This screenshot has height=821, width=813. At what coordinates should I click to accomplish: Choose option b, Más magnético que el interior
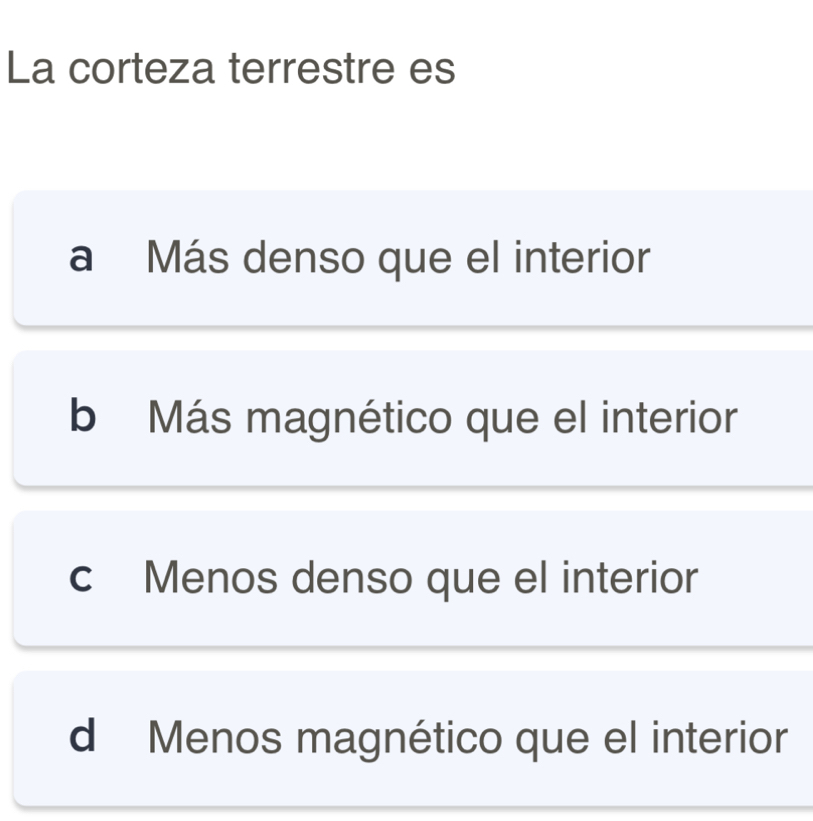click(x=412, y=418)
